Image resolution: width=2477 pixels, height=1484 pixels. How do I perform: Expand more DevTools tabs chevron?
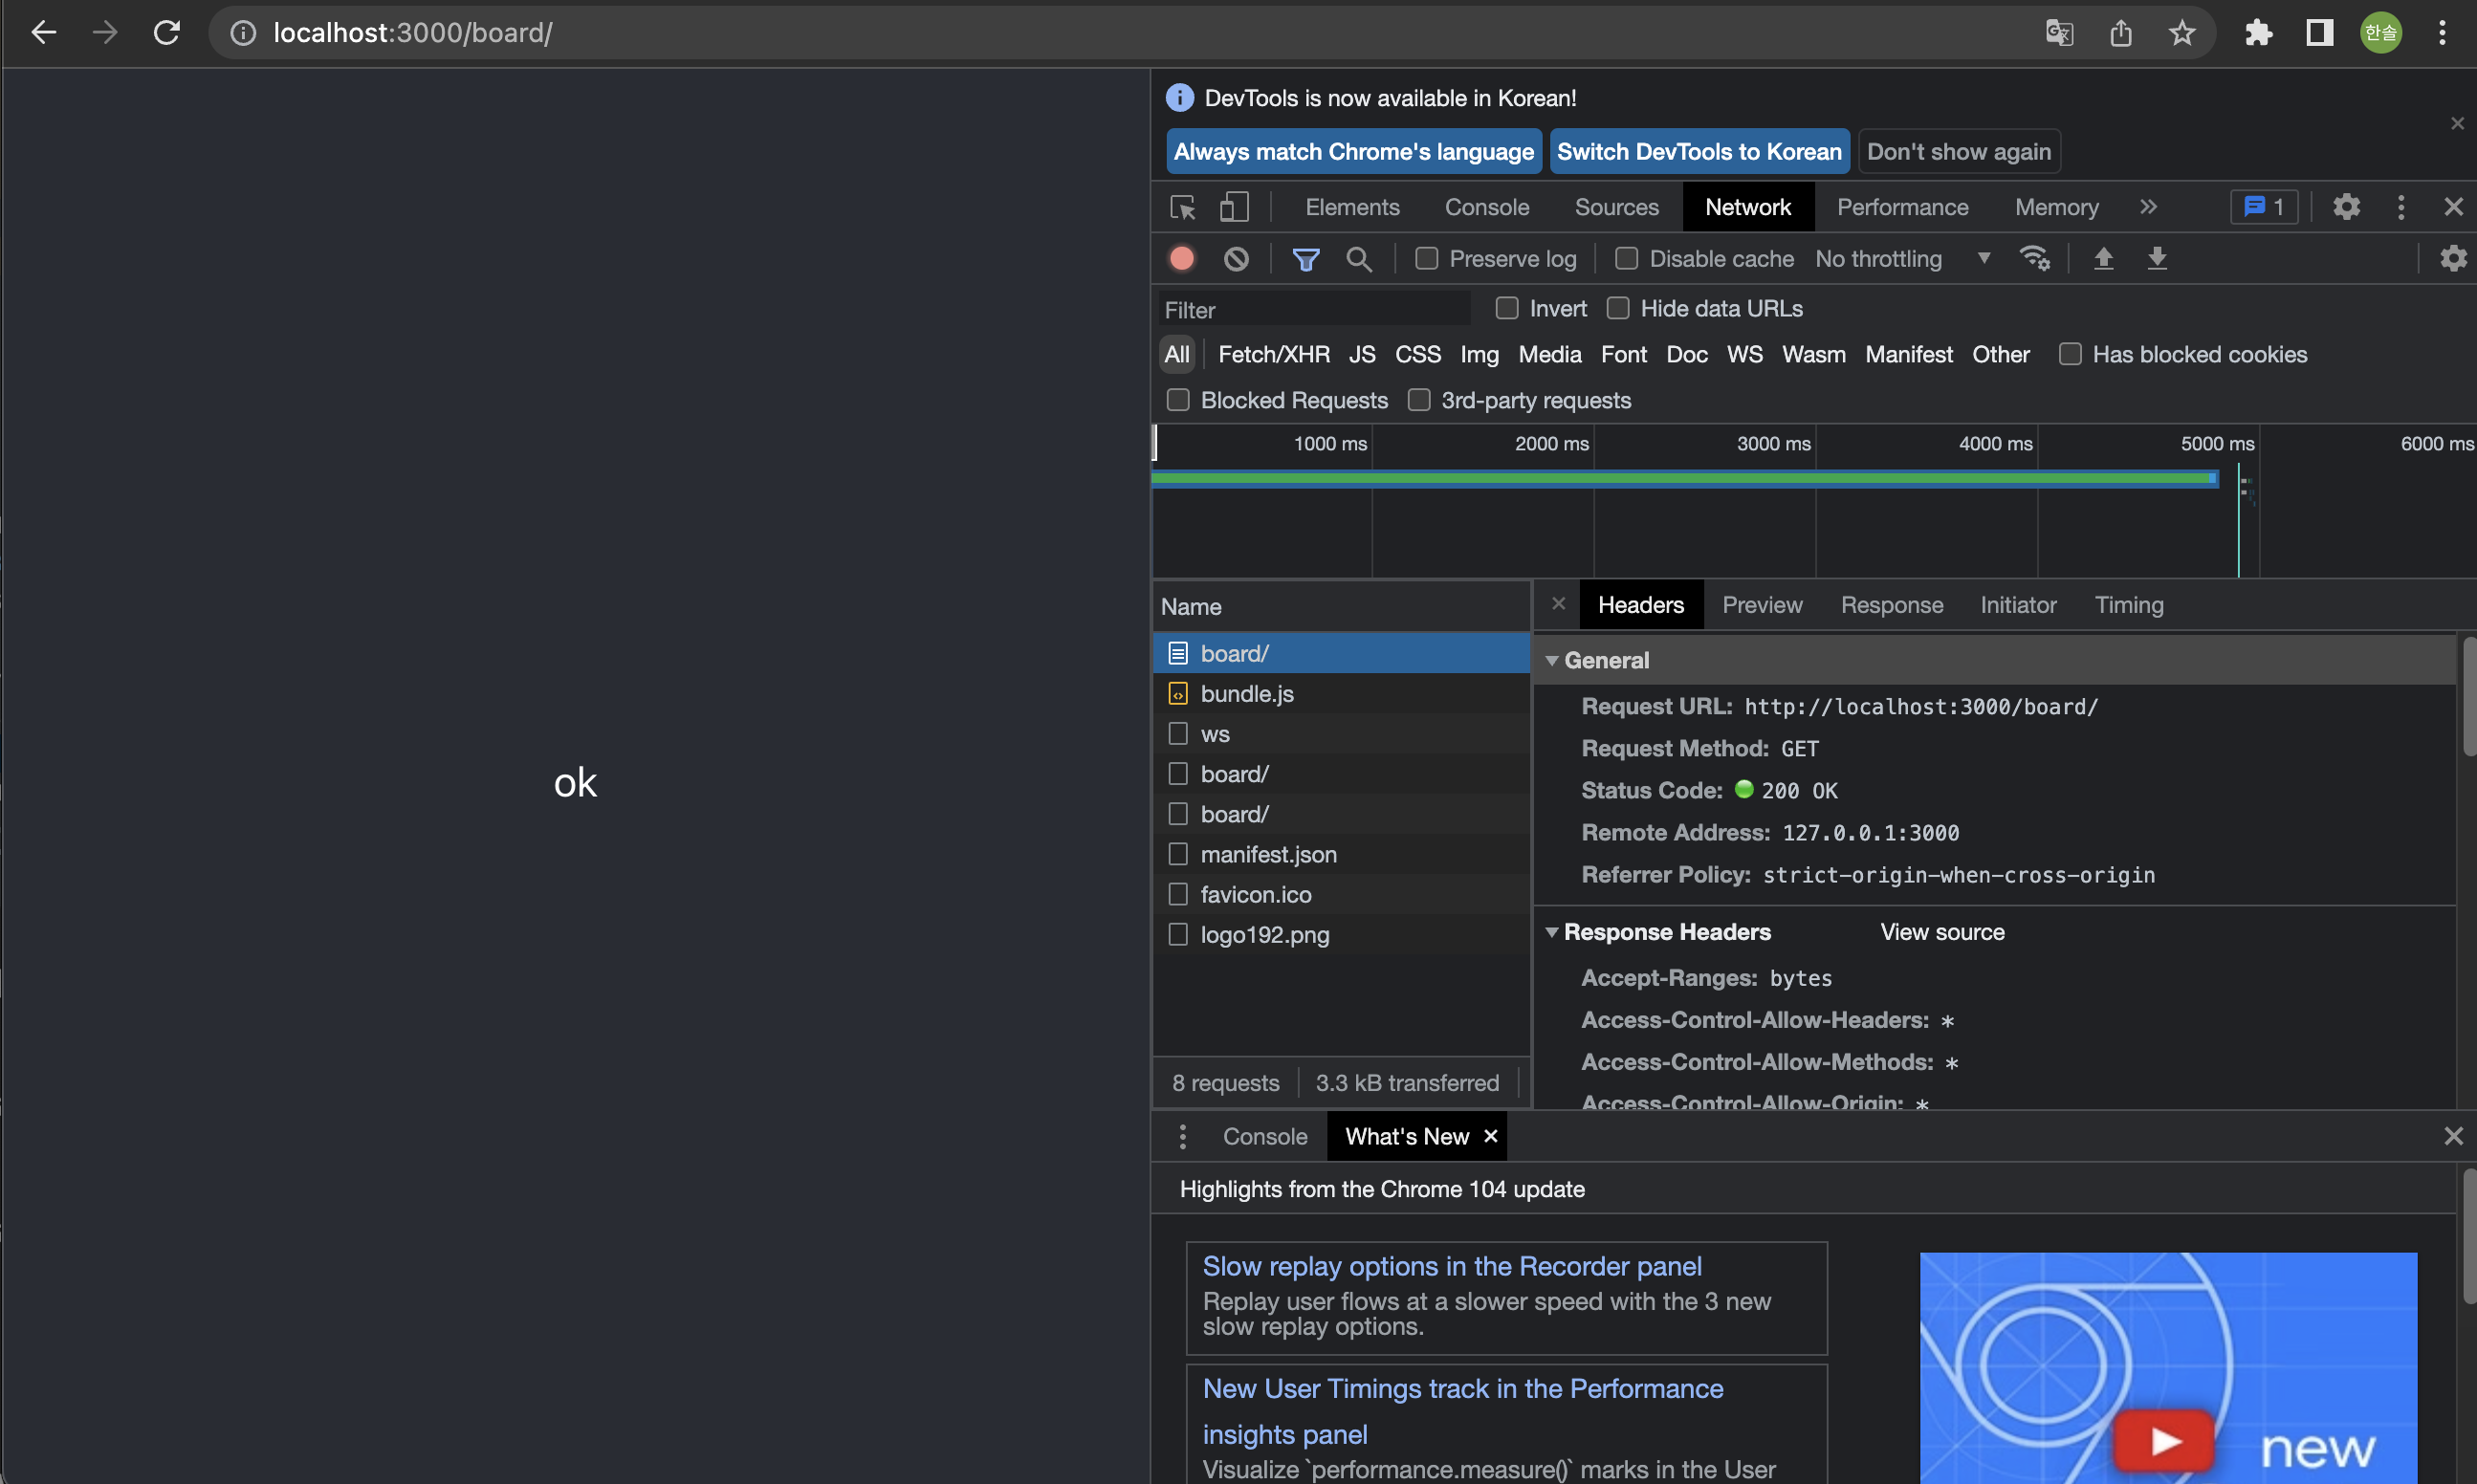(x=2148, y=207)
